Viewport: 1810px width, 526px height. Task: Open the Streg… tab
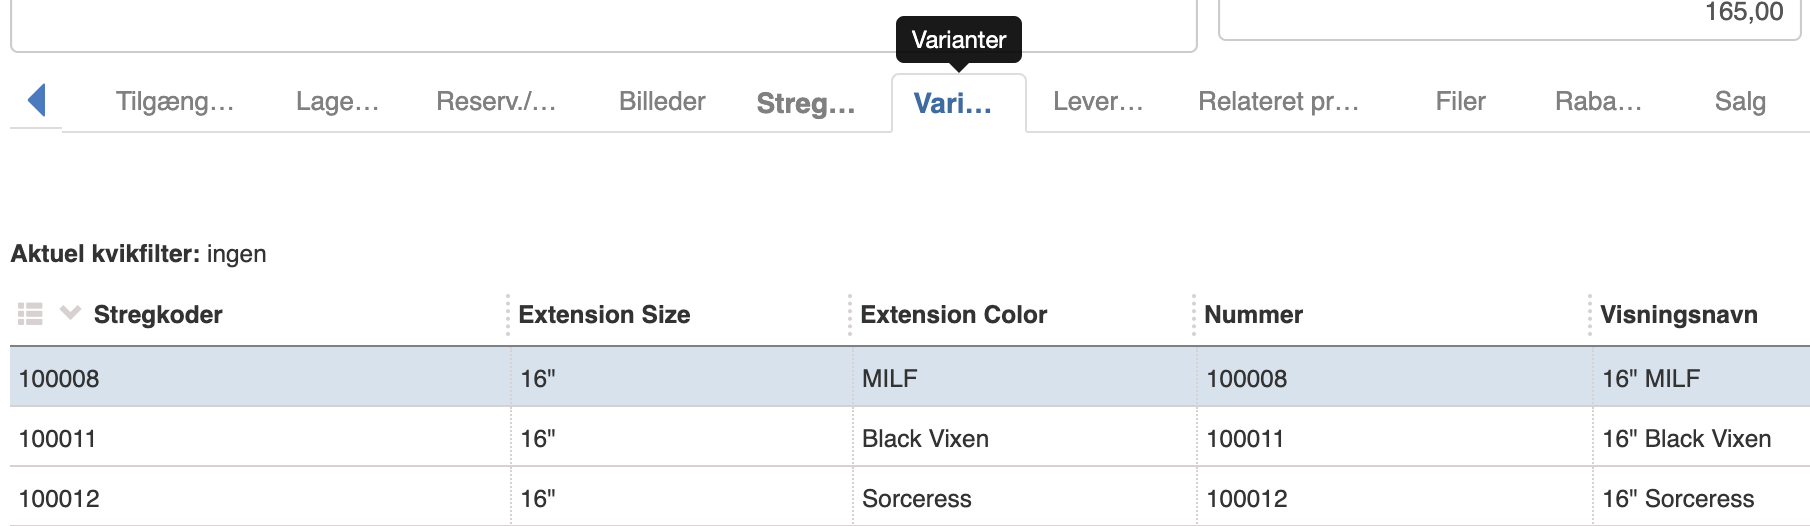(806, 103)
